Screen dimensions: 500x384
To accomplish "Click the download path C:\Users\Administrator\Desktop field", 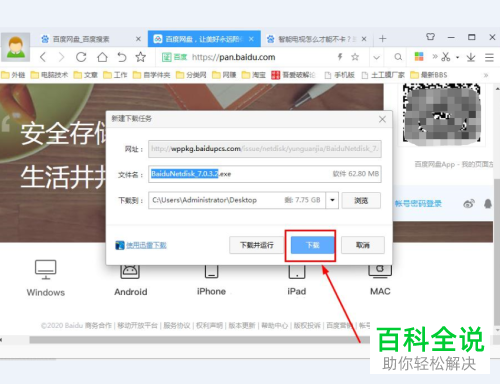I will 237,200.
